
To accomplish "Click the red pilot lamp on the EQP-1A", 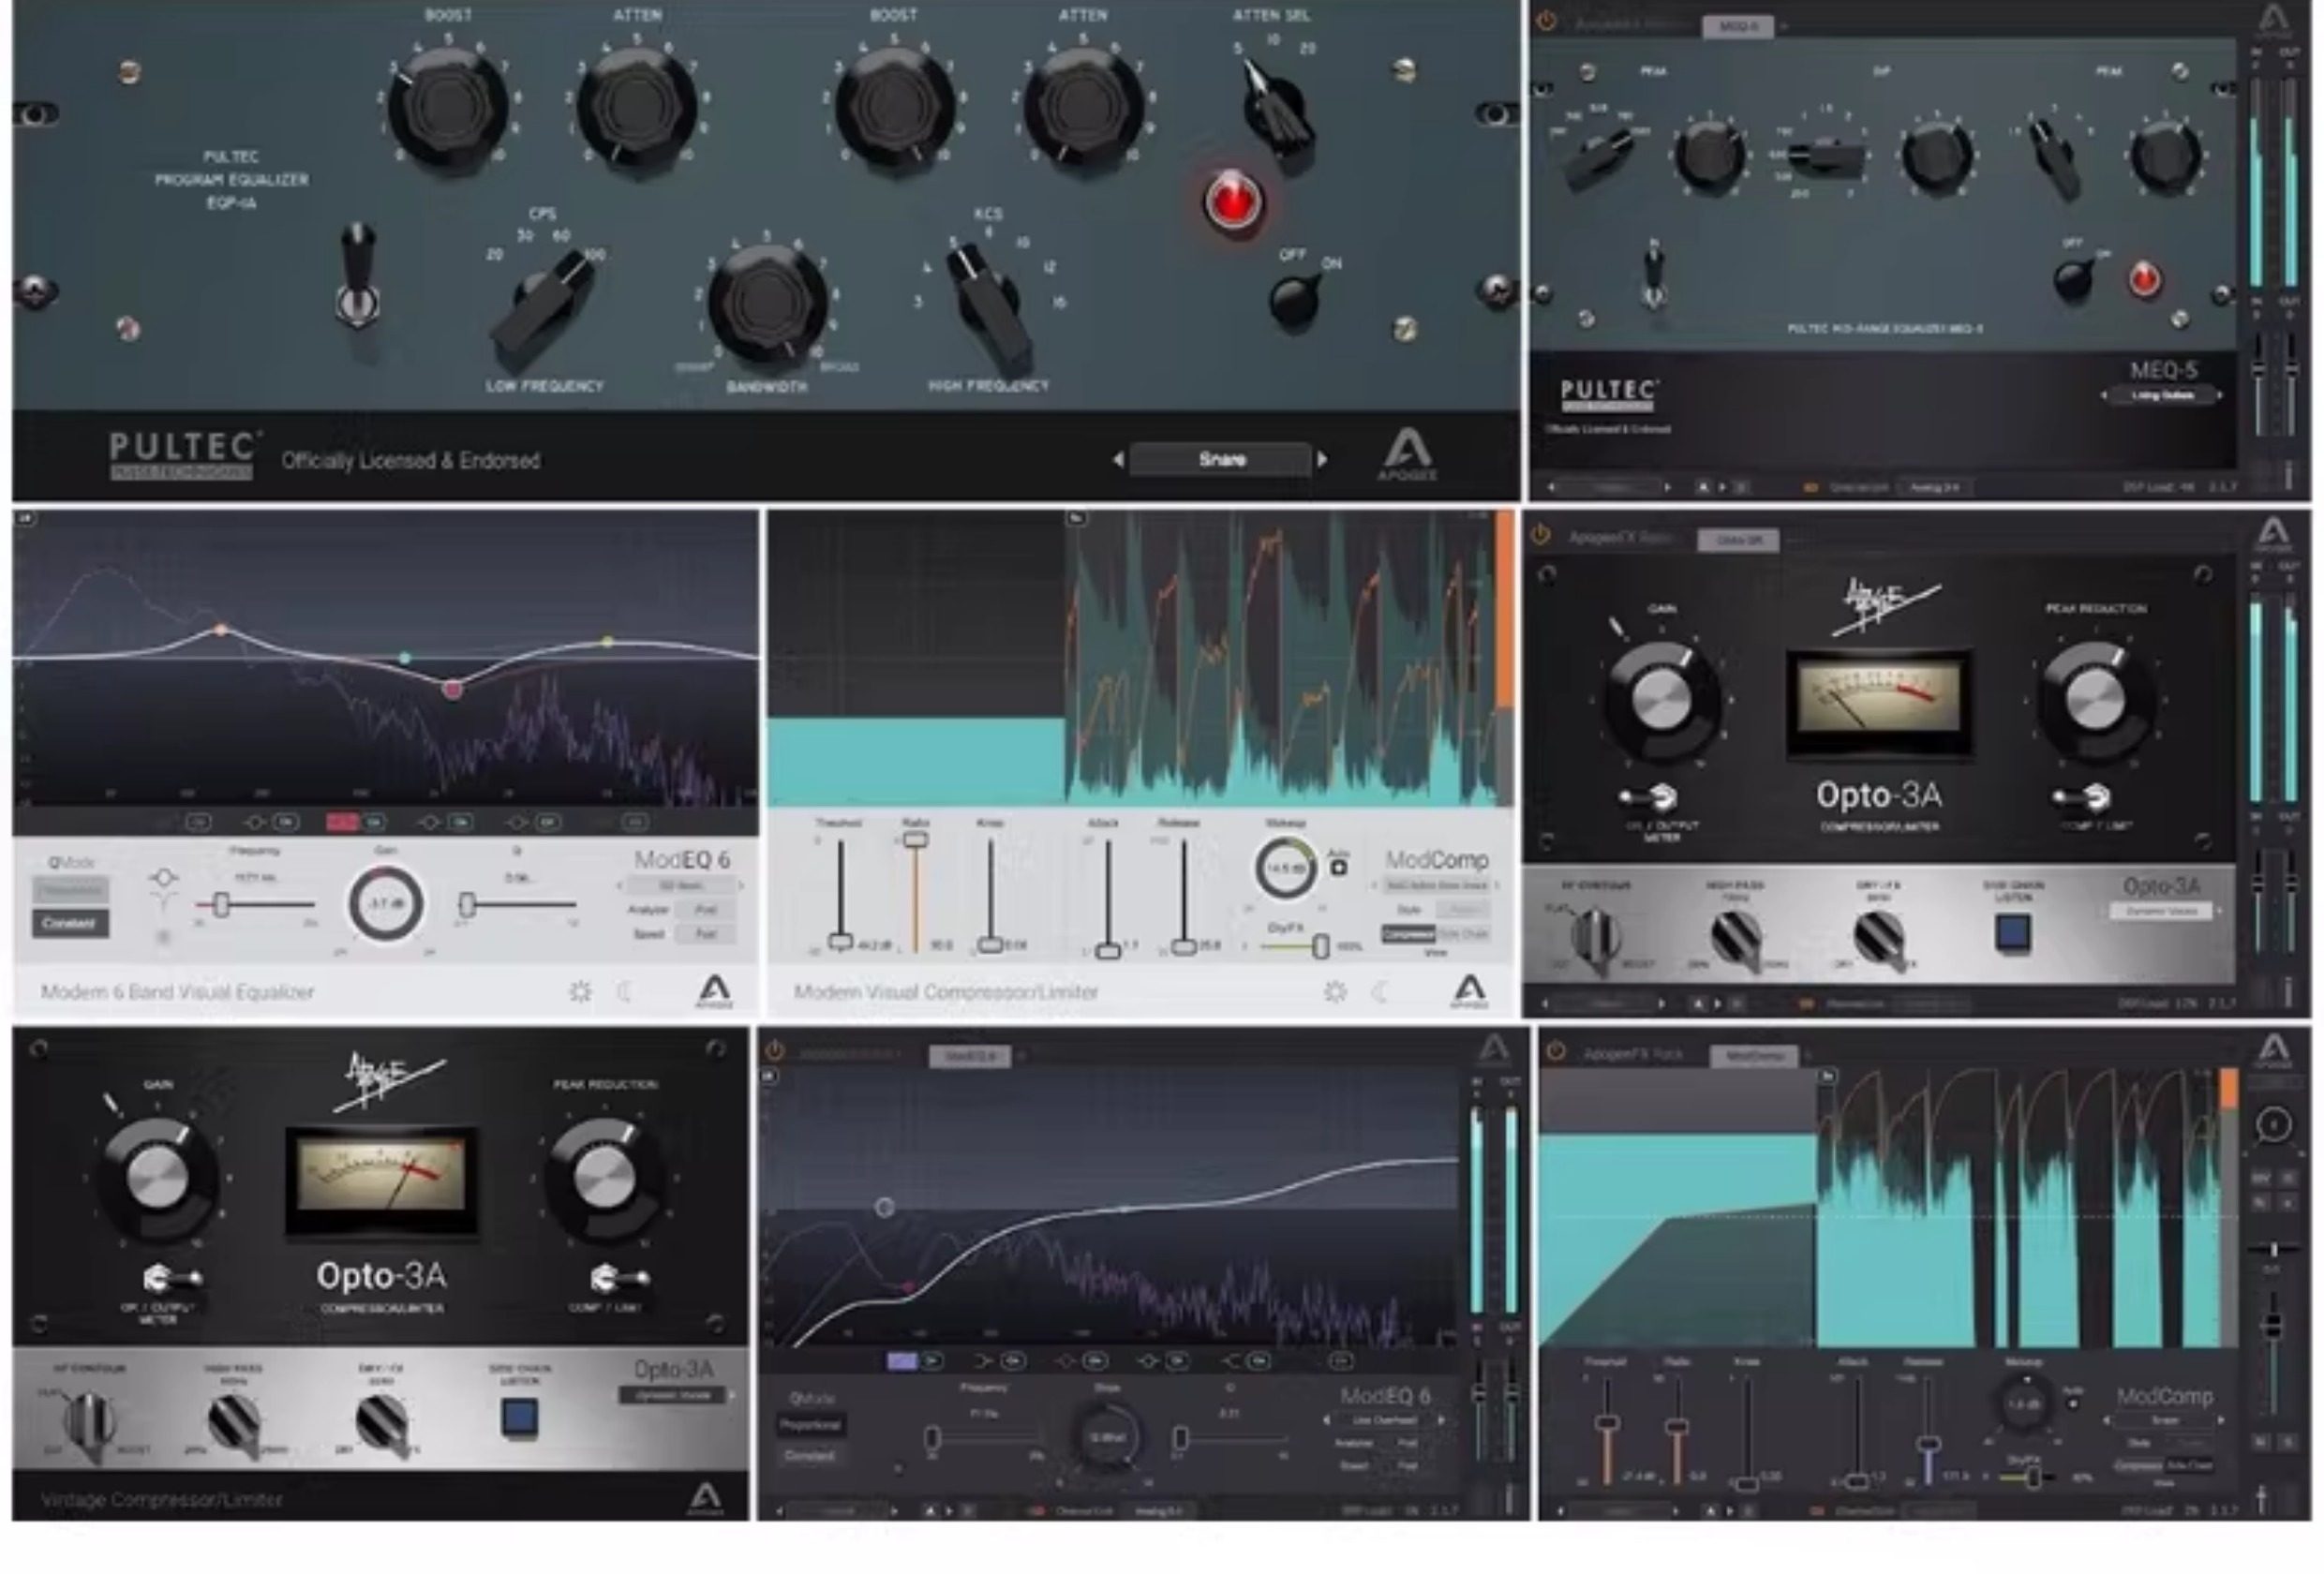I will click(x=1232, y=200).
